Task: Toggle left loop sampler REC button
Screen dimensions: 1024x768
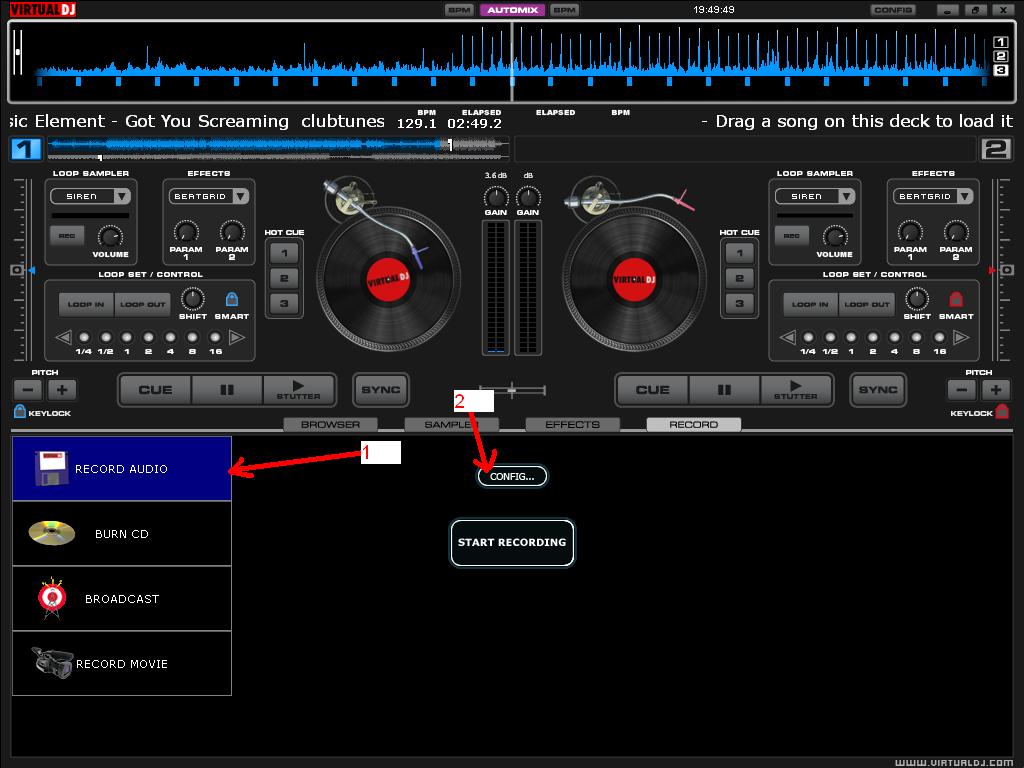Action: point(67,236)
